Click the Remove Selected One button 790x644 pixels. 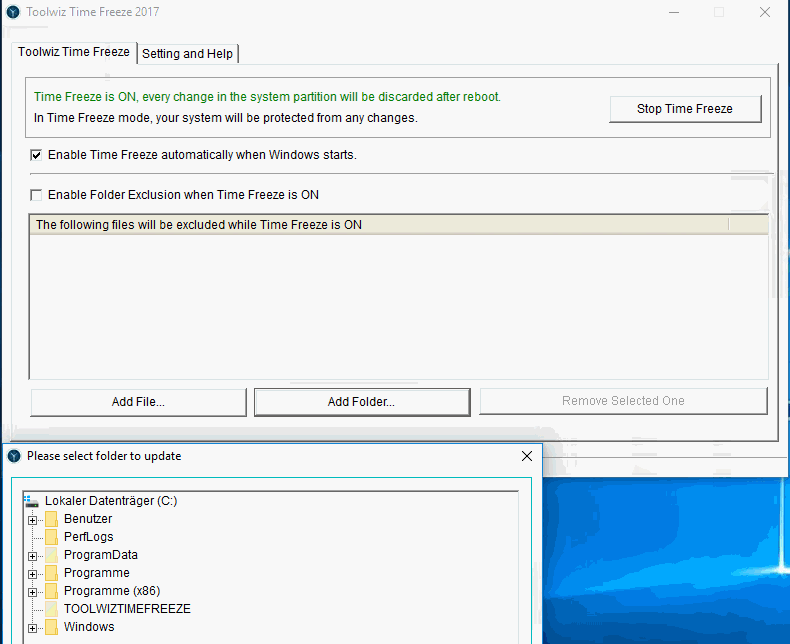623,401
